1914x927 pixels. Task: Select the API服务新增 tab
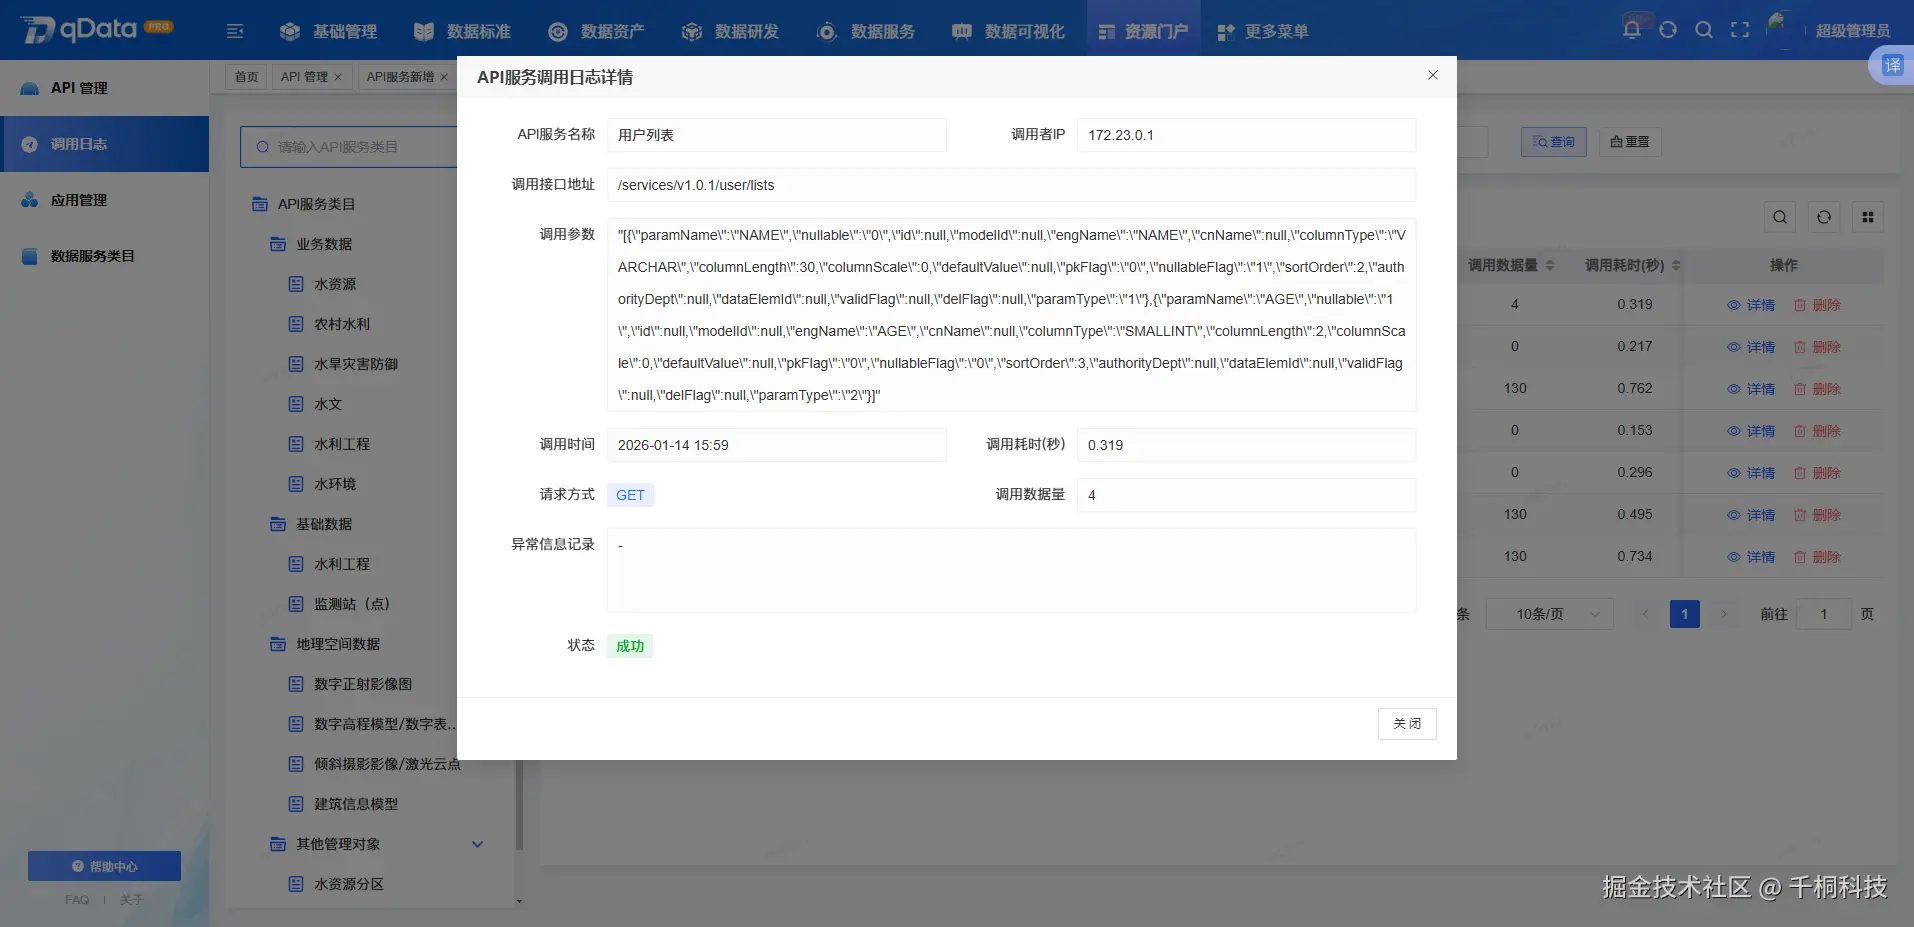click(x=399, y=76)
